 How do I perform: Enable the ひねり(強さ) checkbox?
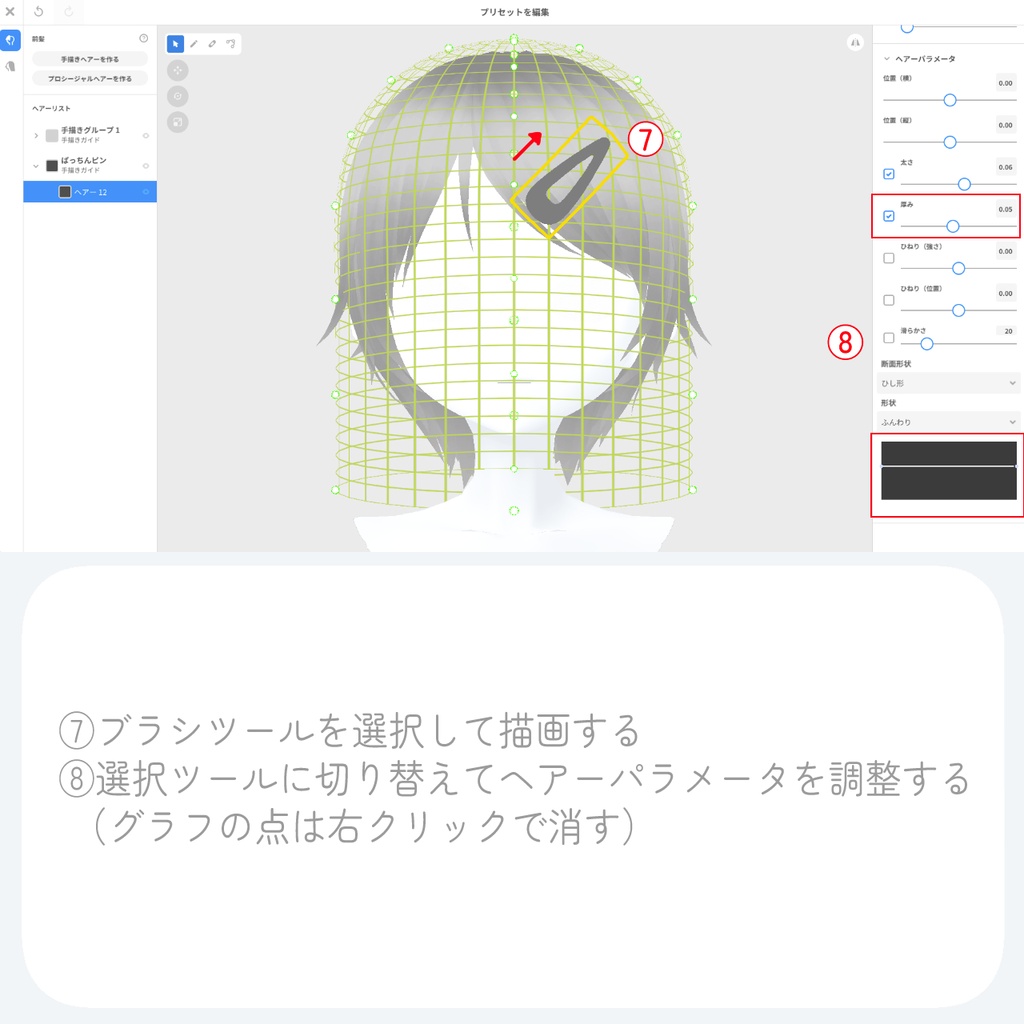tap(889, 258)
